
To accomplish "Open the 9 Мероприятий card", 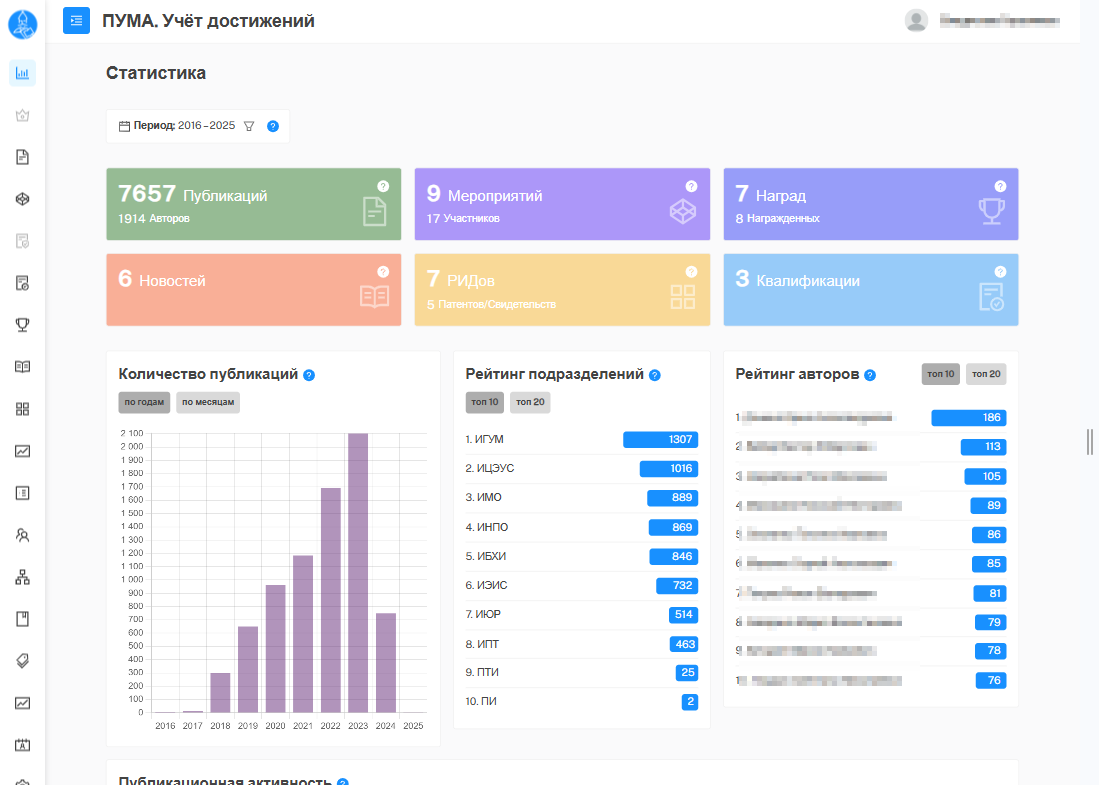I will point(562,204).
